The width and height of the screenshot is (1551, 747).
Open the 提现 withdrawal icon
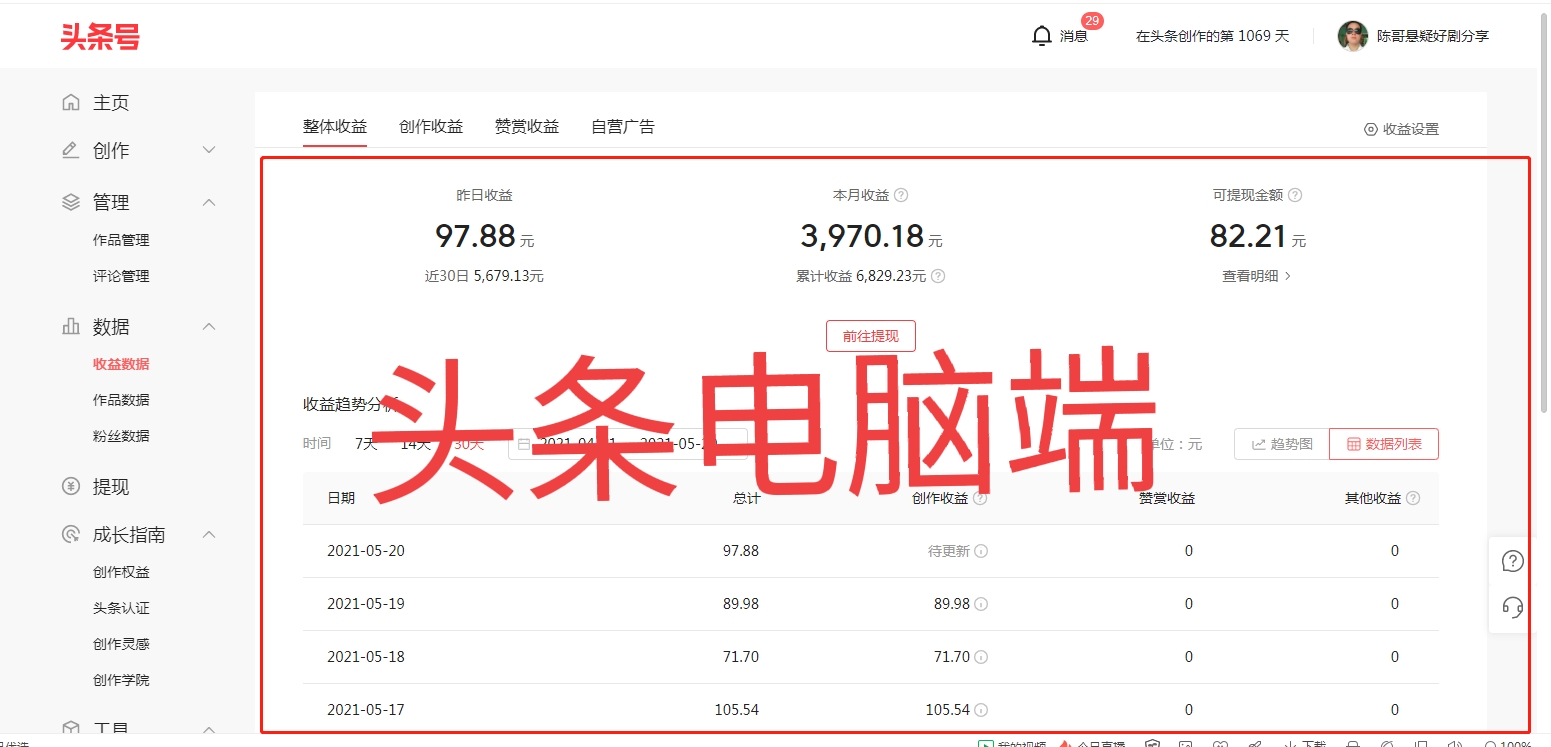[x=70, y=486]
